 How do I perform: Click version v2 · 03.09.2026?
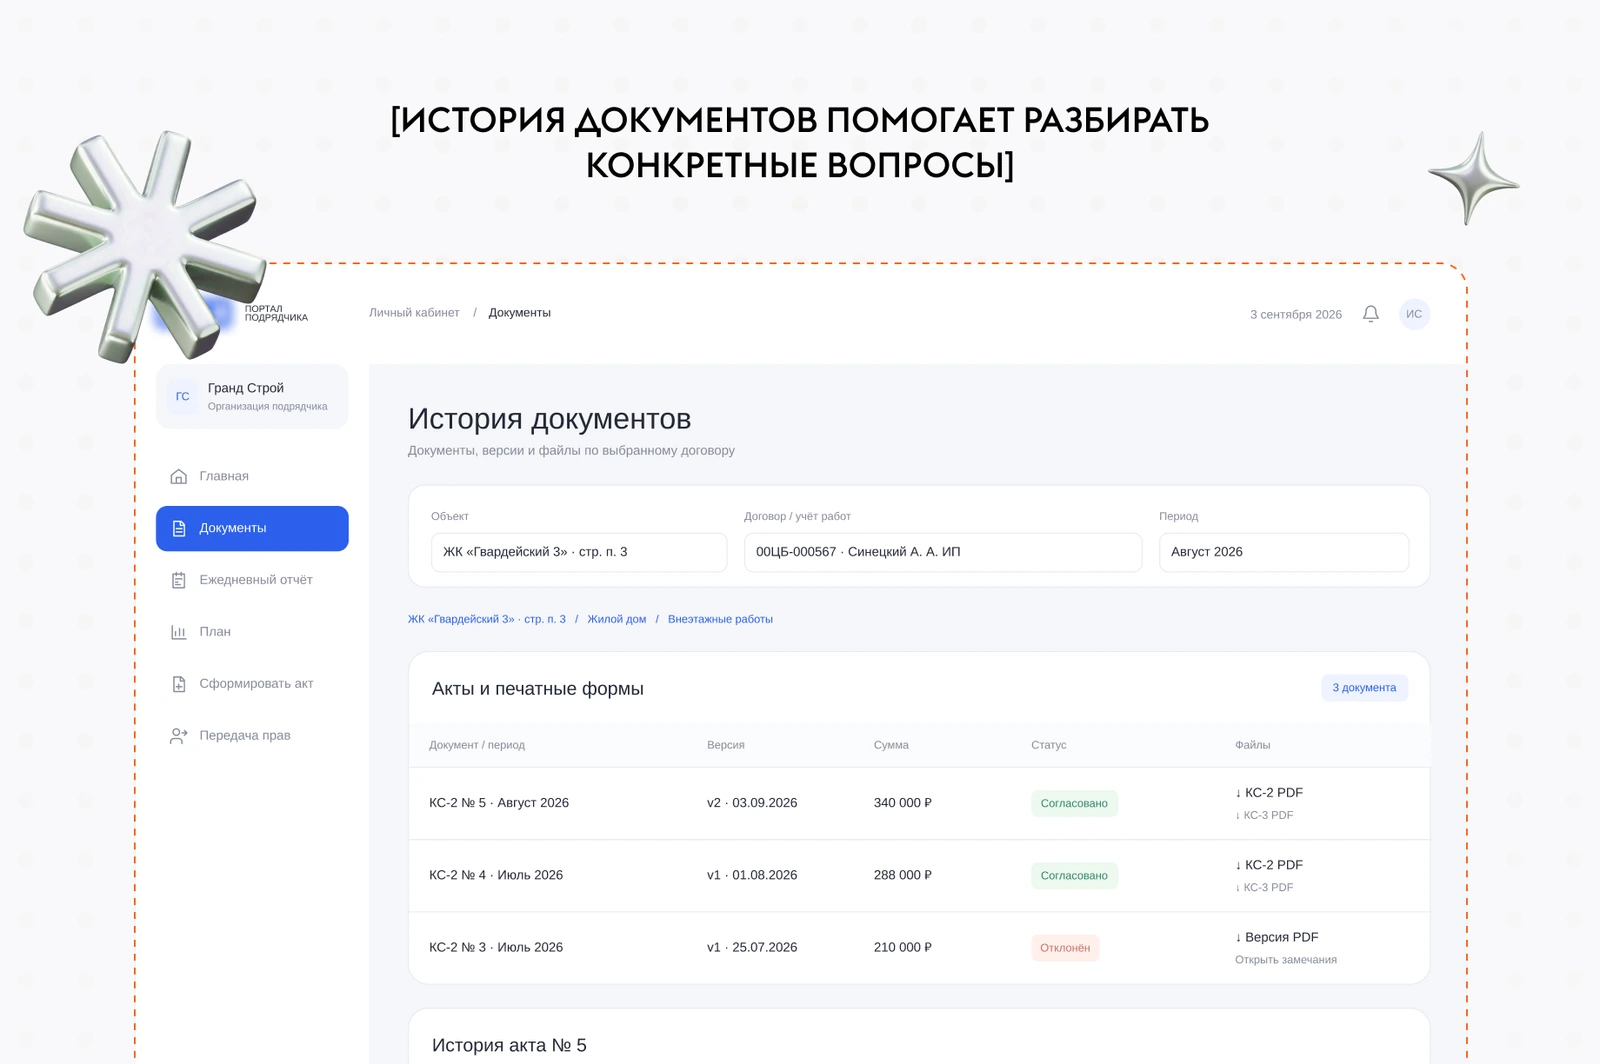coord(752,803)
